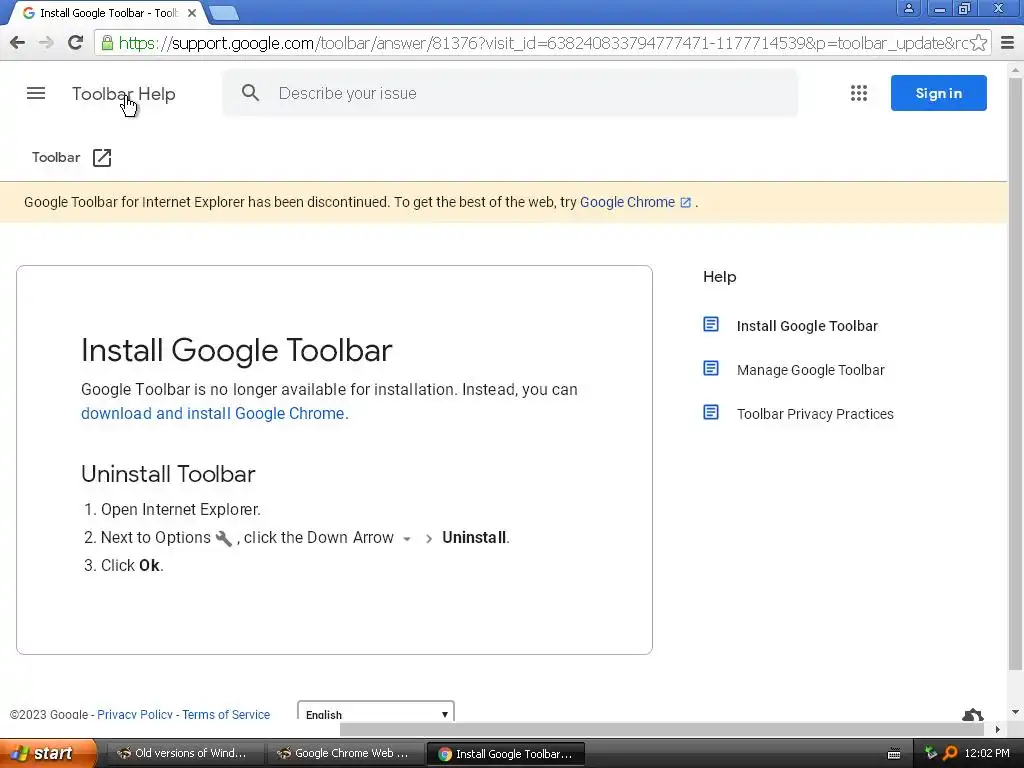
Task: Open the Google apps grid
Action: click(859, 93)
